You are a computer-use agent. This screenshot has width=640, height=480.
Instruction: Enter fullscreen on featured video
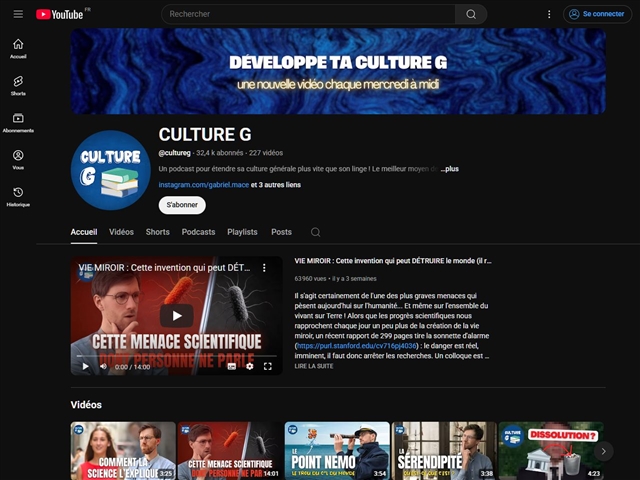pos(267,366)
